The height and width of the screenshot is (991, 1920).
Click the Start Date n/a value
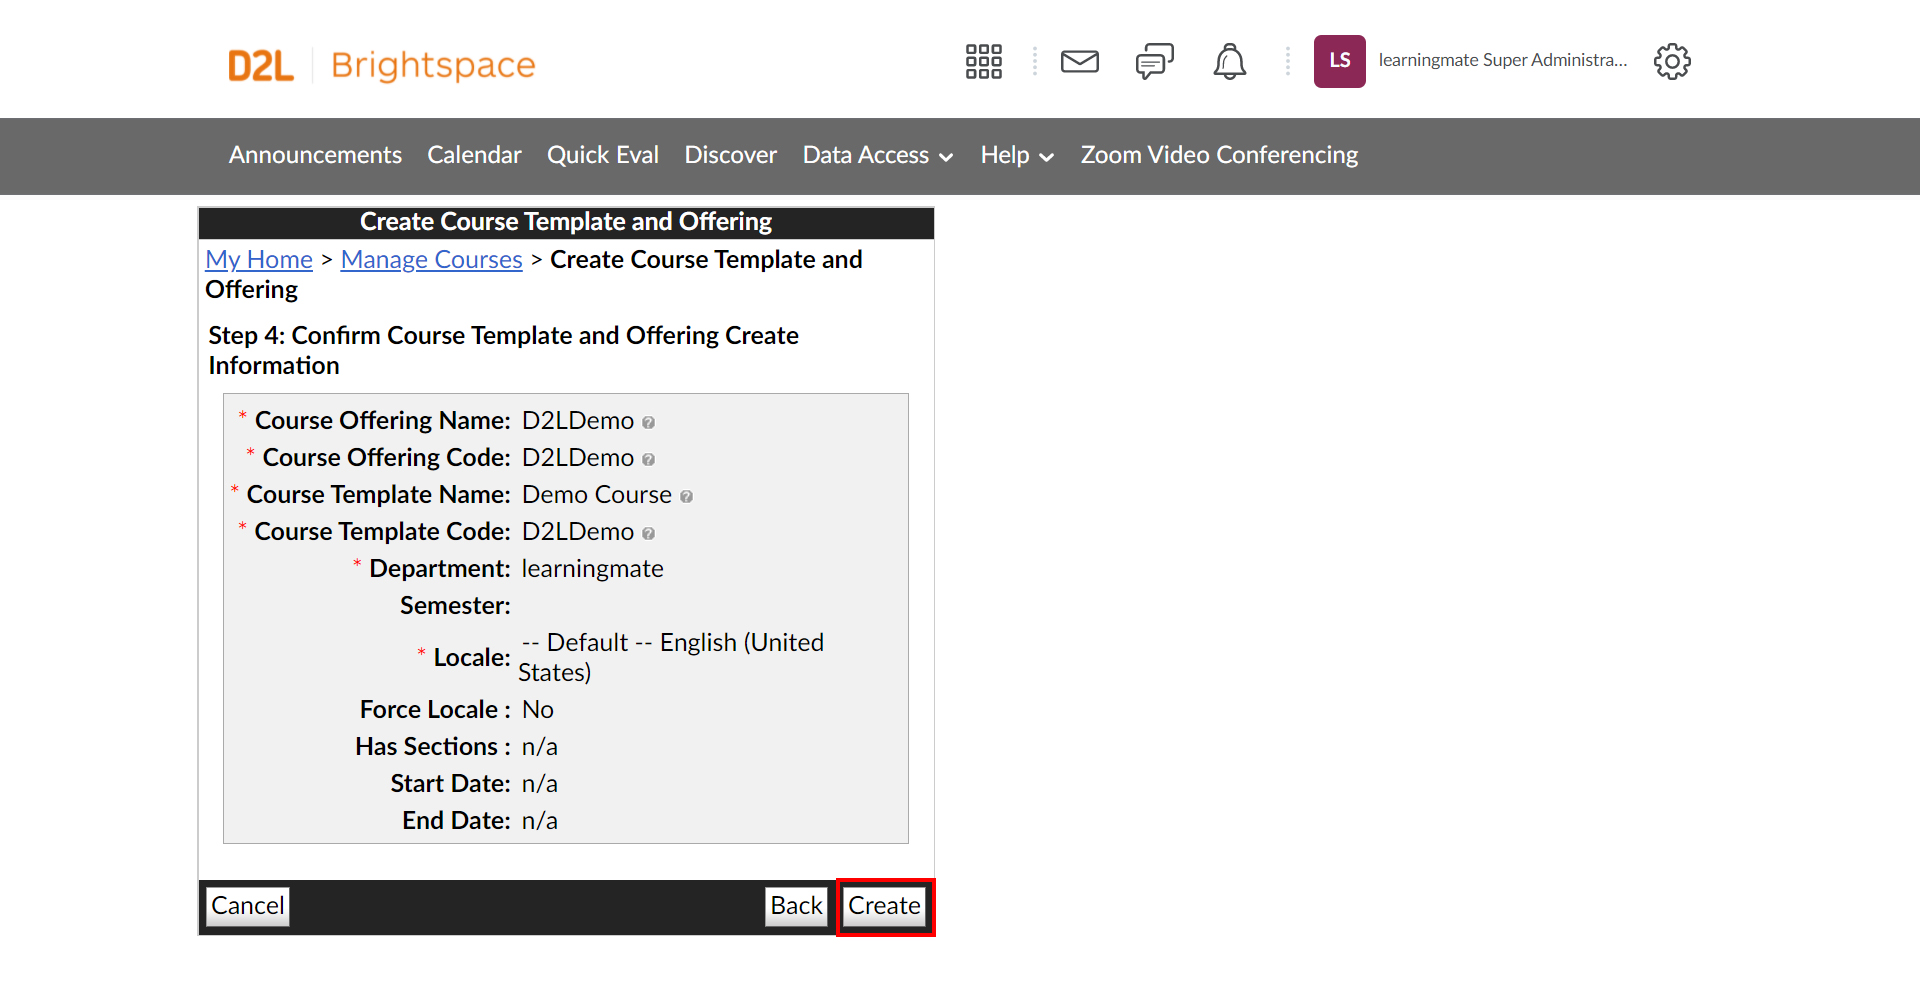(x=540, y=784)
